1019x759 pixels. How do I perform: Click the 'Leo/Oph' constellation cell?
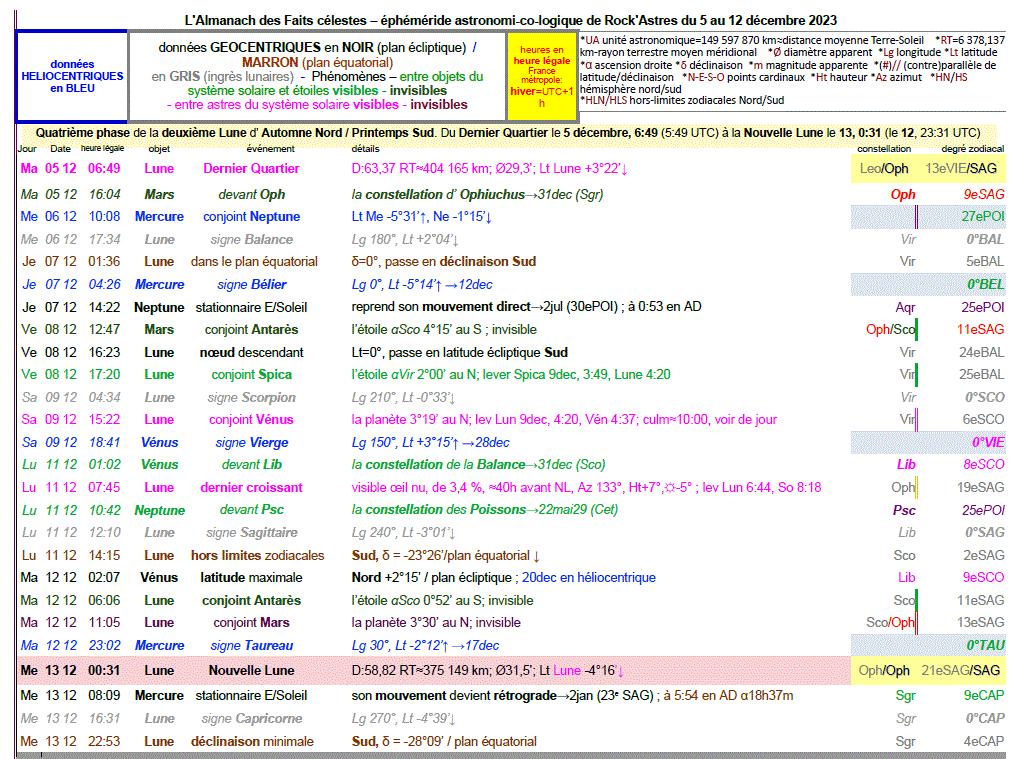tap(884, 168)
